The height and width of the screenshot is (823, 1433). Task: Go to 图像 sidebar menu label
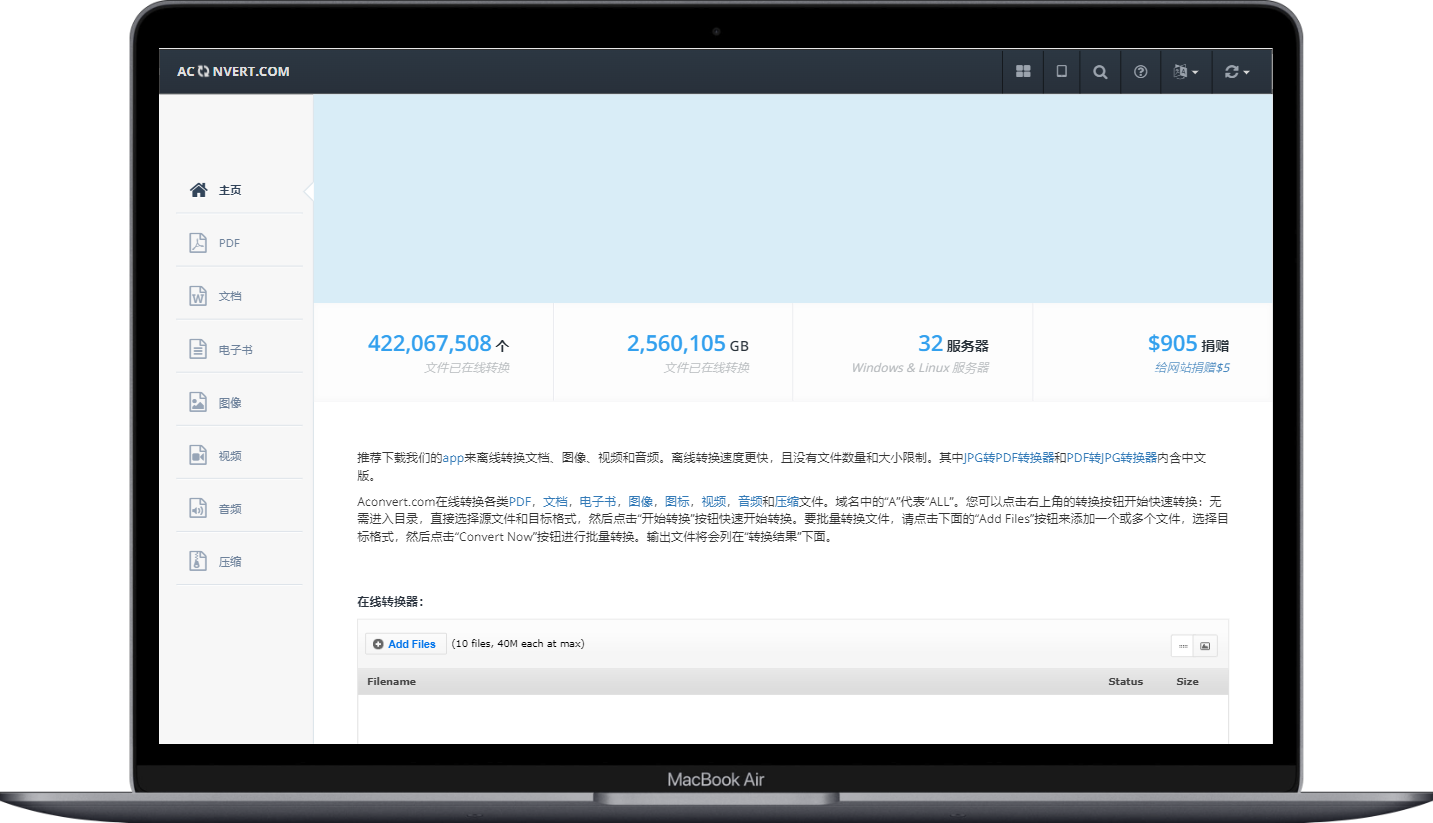[x=230, y=403]
